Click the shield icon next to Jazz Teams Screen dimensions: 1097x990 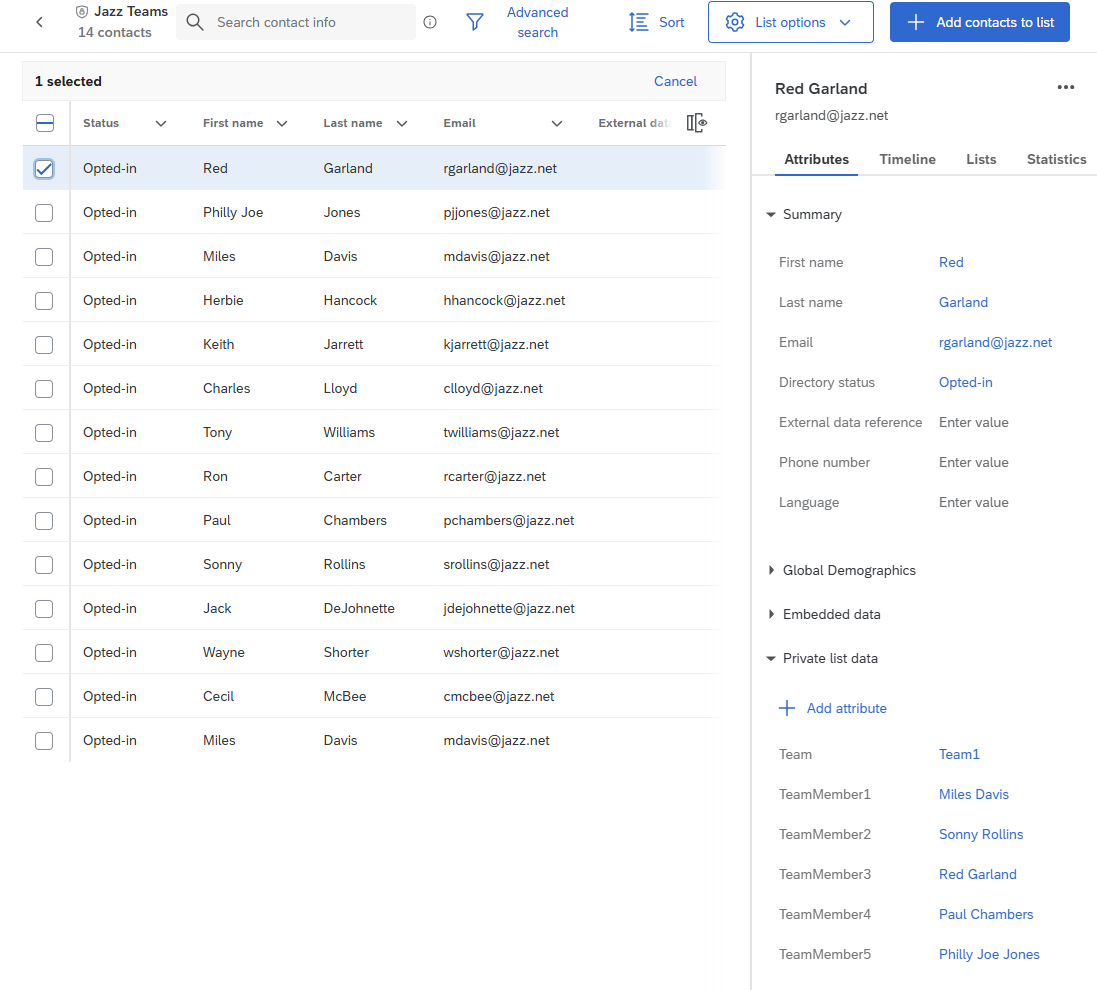point(82,12)
